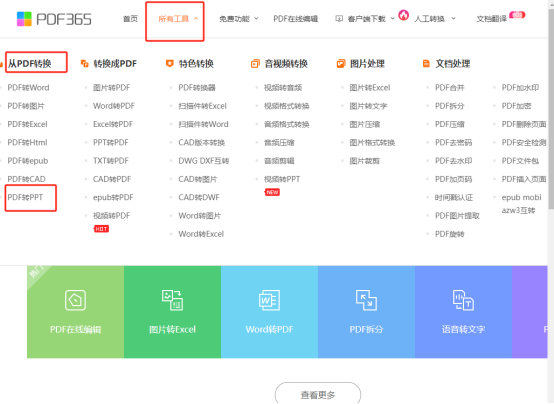Screen dimensions: 554x404
Task: Click the PDF365 colorful logo icon
Action: tap(24, 19)
